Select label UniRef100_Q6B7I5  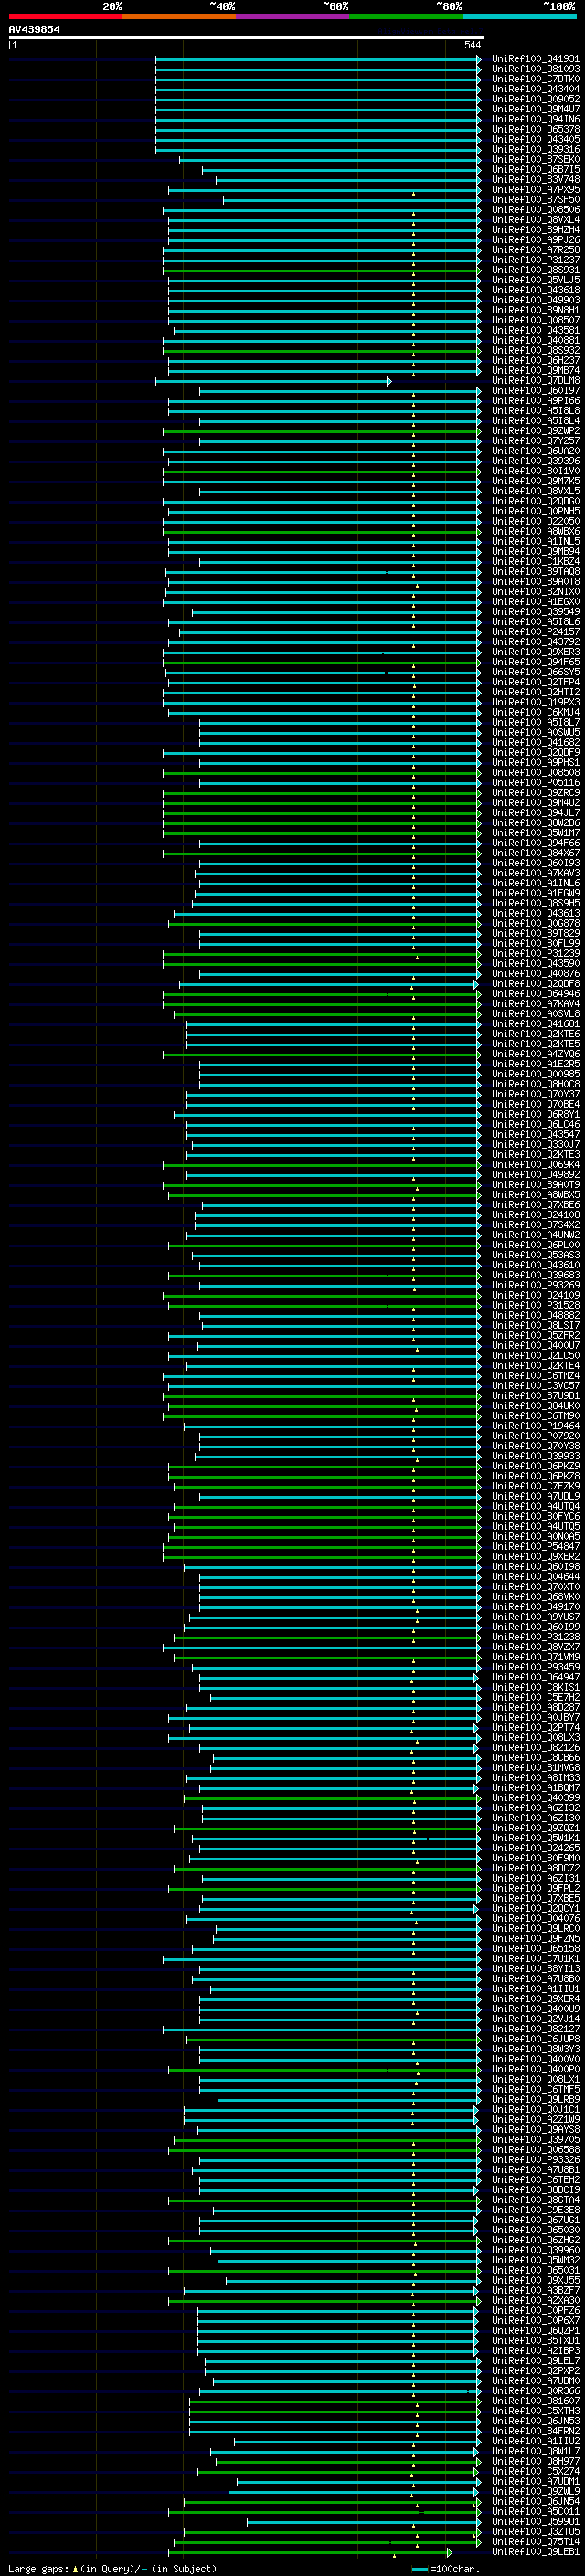pyautogui.click(x=536, y=170)
